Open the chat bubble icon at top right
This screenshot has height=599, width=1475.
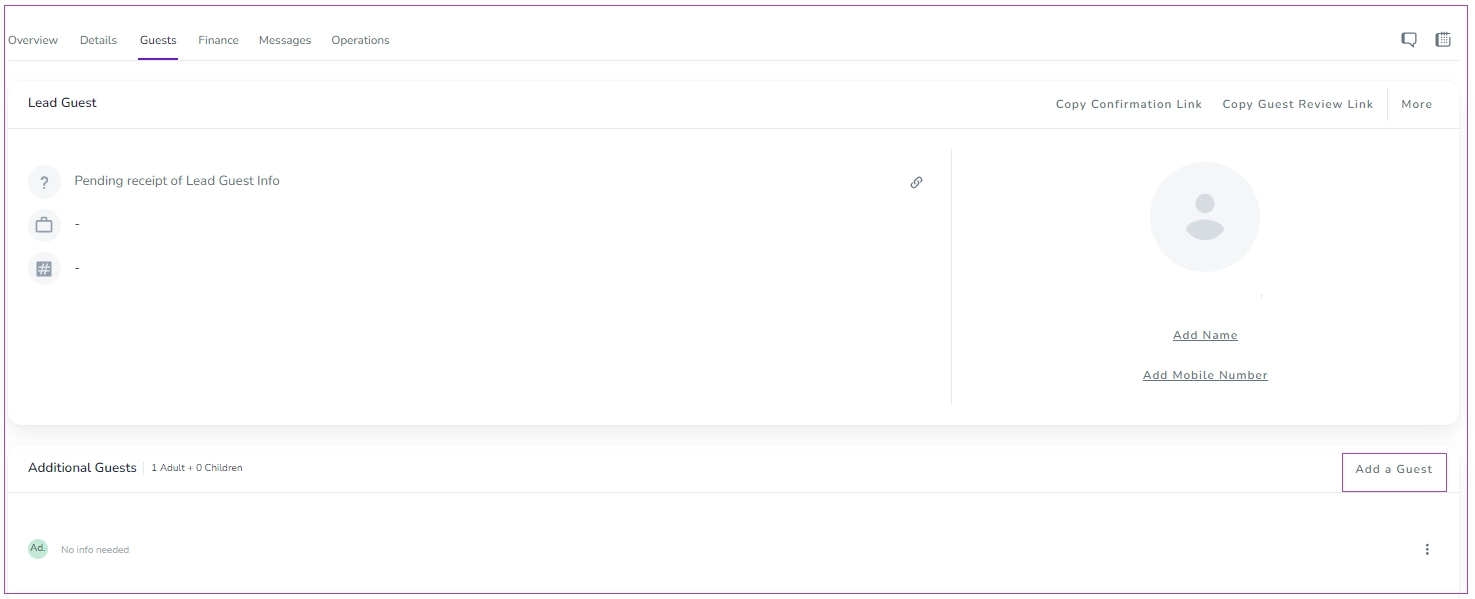1408,40
